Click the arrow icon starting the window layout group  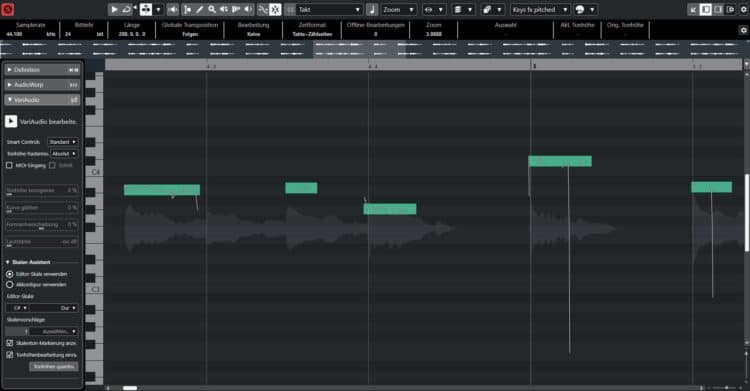coord(693,10)
